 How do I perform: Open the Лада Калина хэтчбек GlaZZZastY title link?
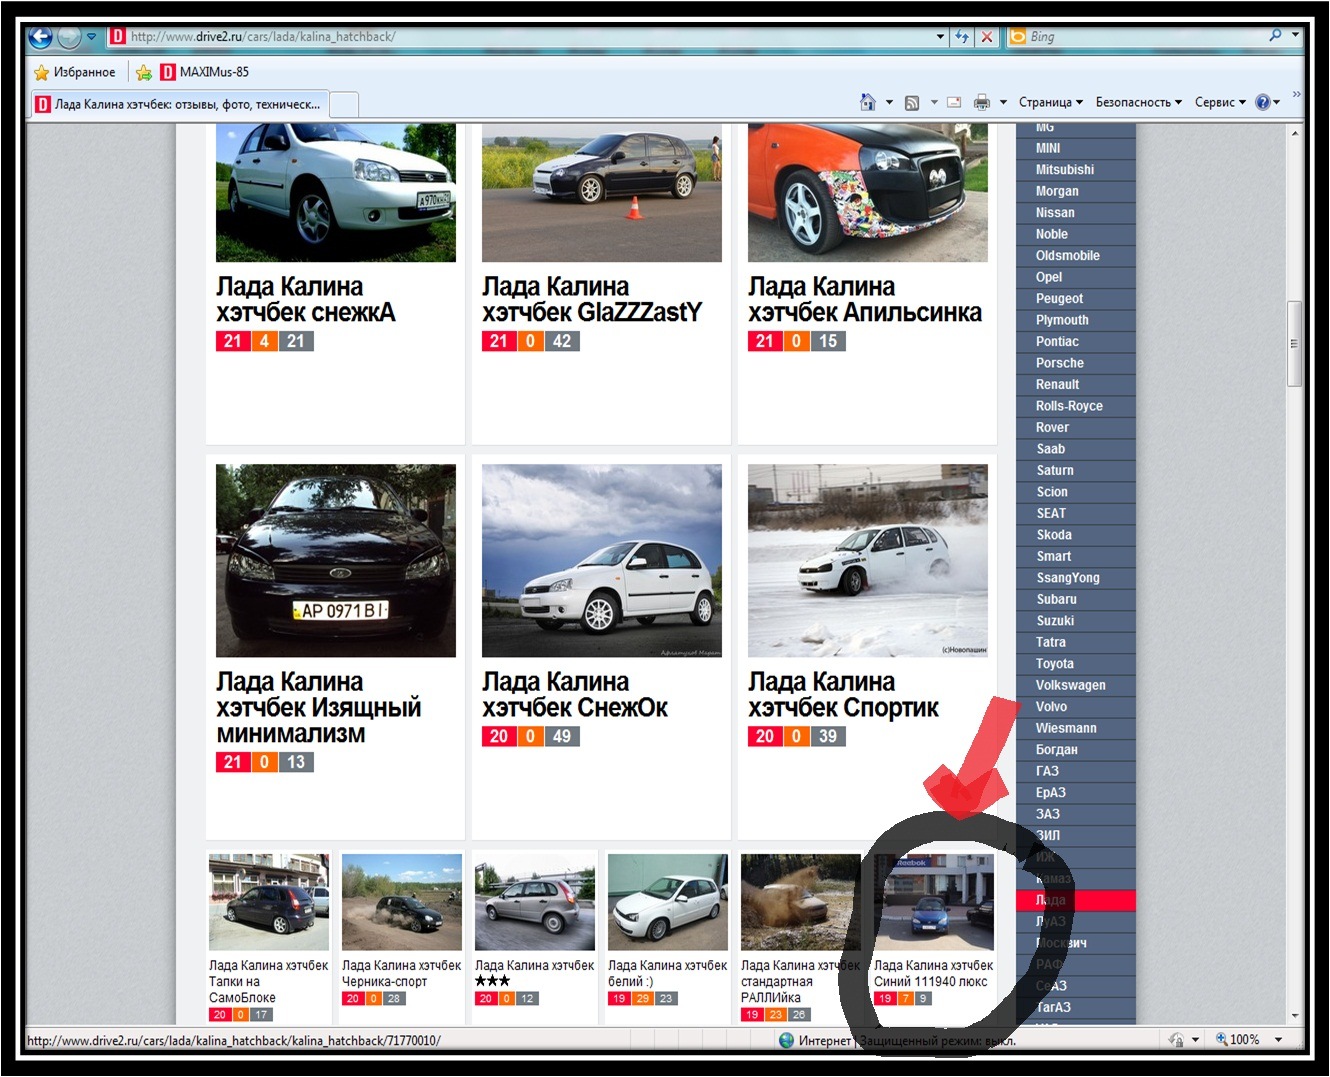click(x=592, y=299)
